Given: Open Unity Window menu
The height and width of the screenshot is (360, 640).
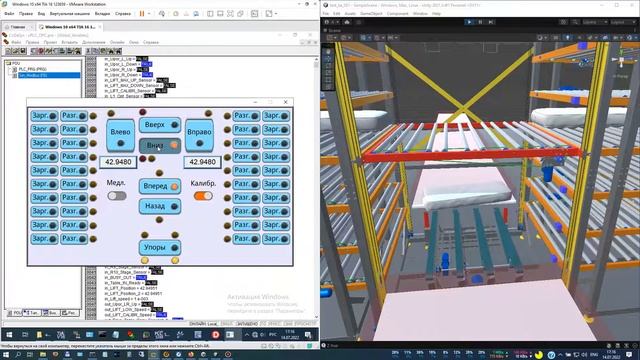Looking at the screenshot, I should click(x=420, y=13).
